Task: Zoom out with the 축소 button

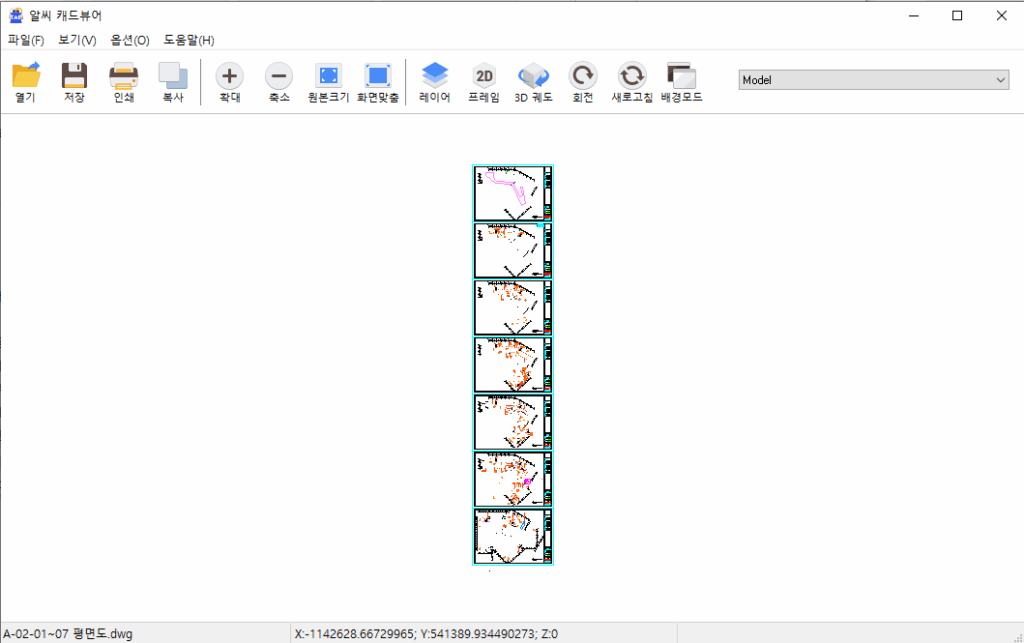Action: tap(279, 82)
